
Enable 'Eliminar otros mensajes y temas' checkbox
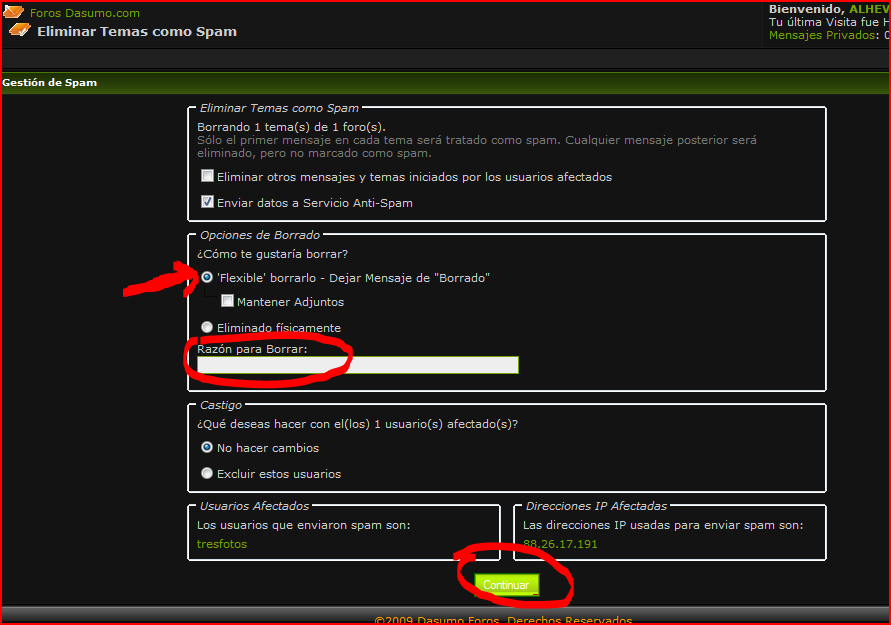[208, 176]
